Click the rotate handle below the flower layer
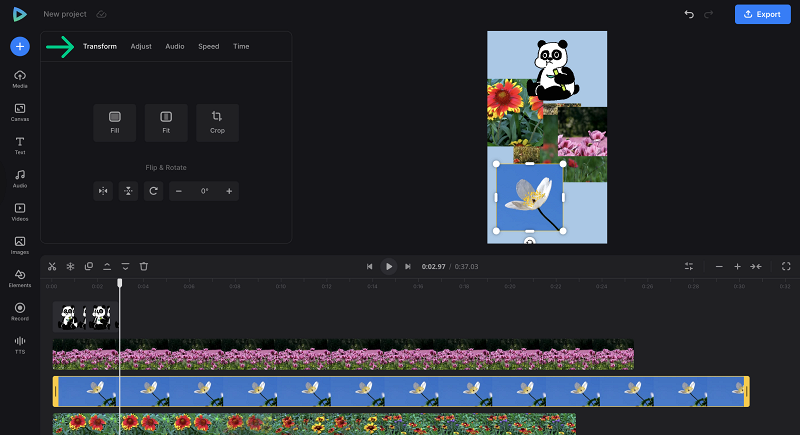The height and width of the screenshot is (435, 800). (530, 241)
